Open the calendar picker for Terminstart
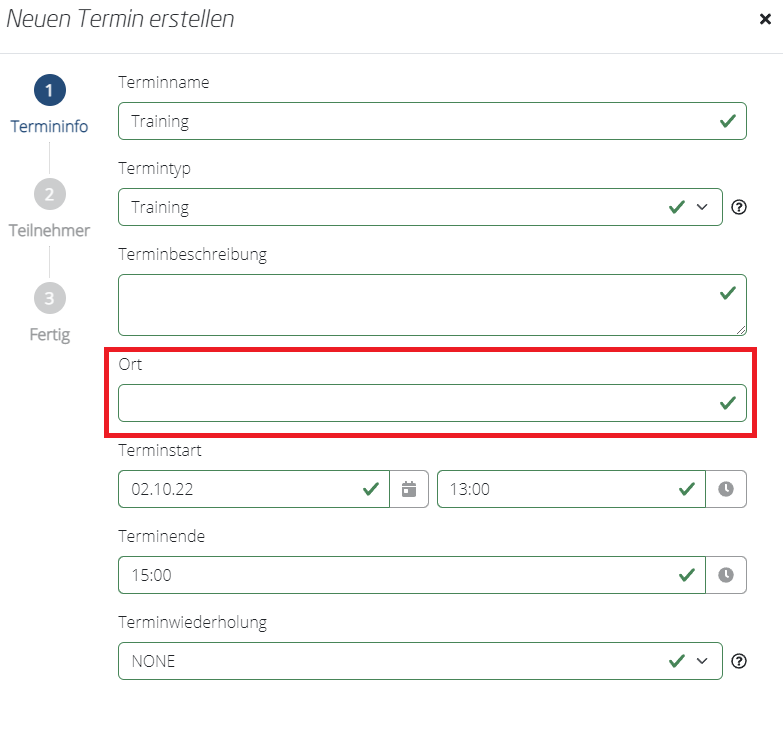This screenshot has height=730, width=784. click(x=409, y=489)
